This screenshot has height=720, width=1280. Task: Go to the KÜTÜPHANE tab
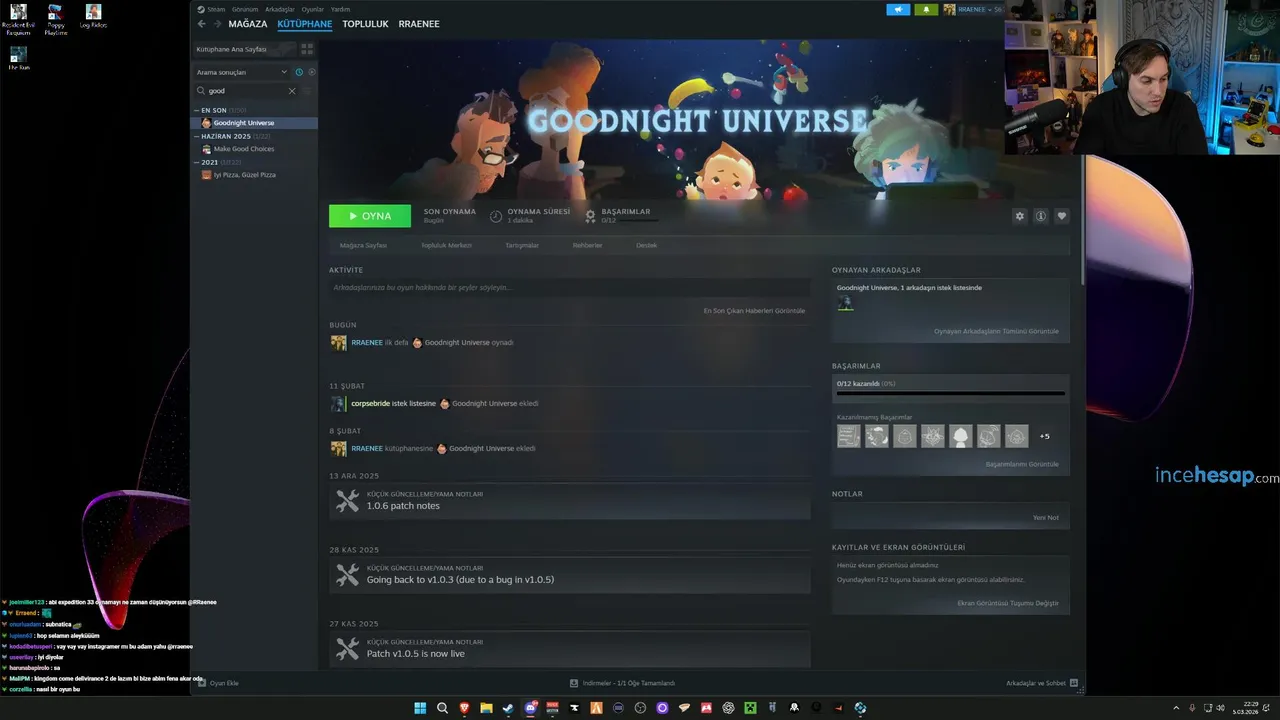pos(305,24)
